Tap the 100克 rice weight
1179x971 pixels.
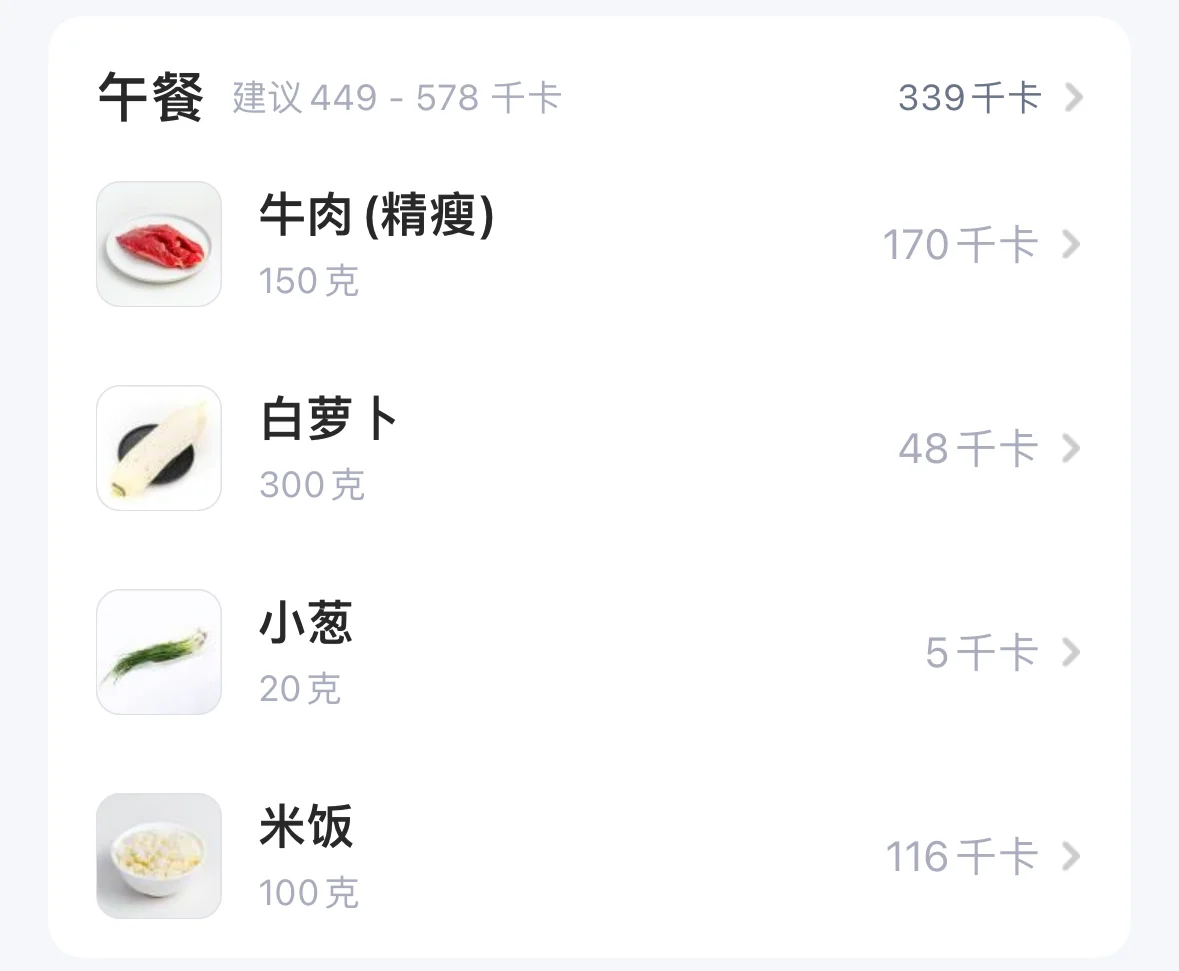pos(309,892)
